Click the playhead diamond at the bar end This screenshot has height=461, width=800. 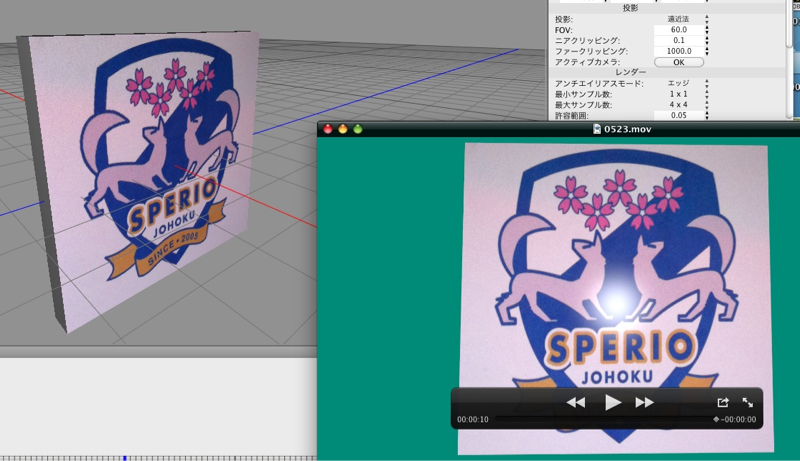[716, 419]
